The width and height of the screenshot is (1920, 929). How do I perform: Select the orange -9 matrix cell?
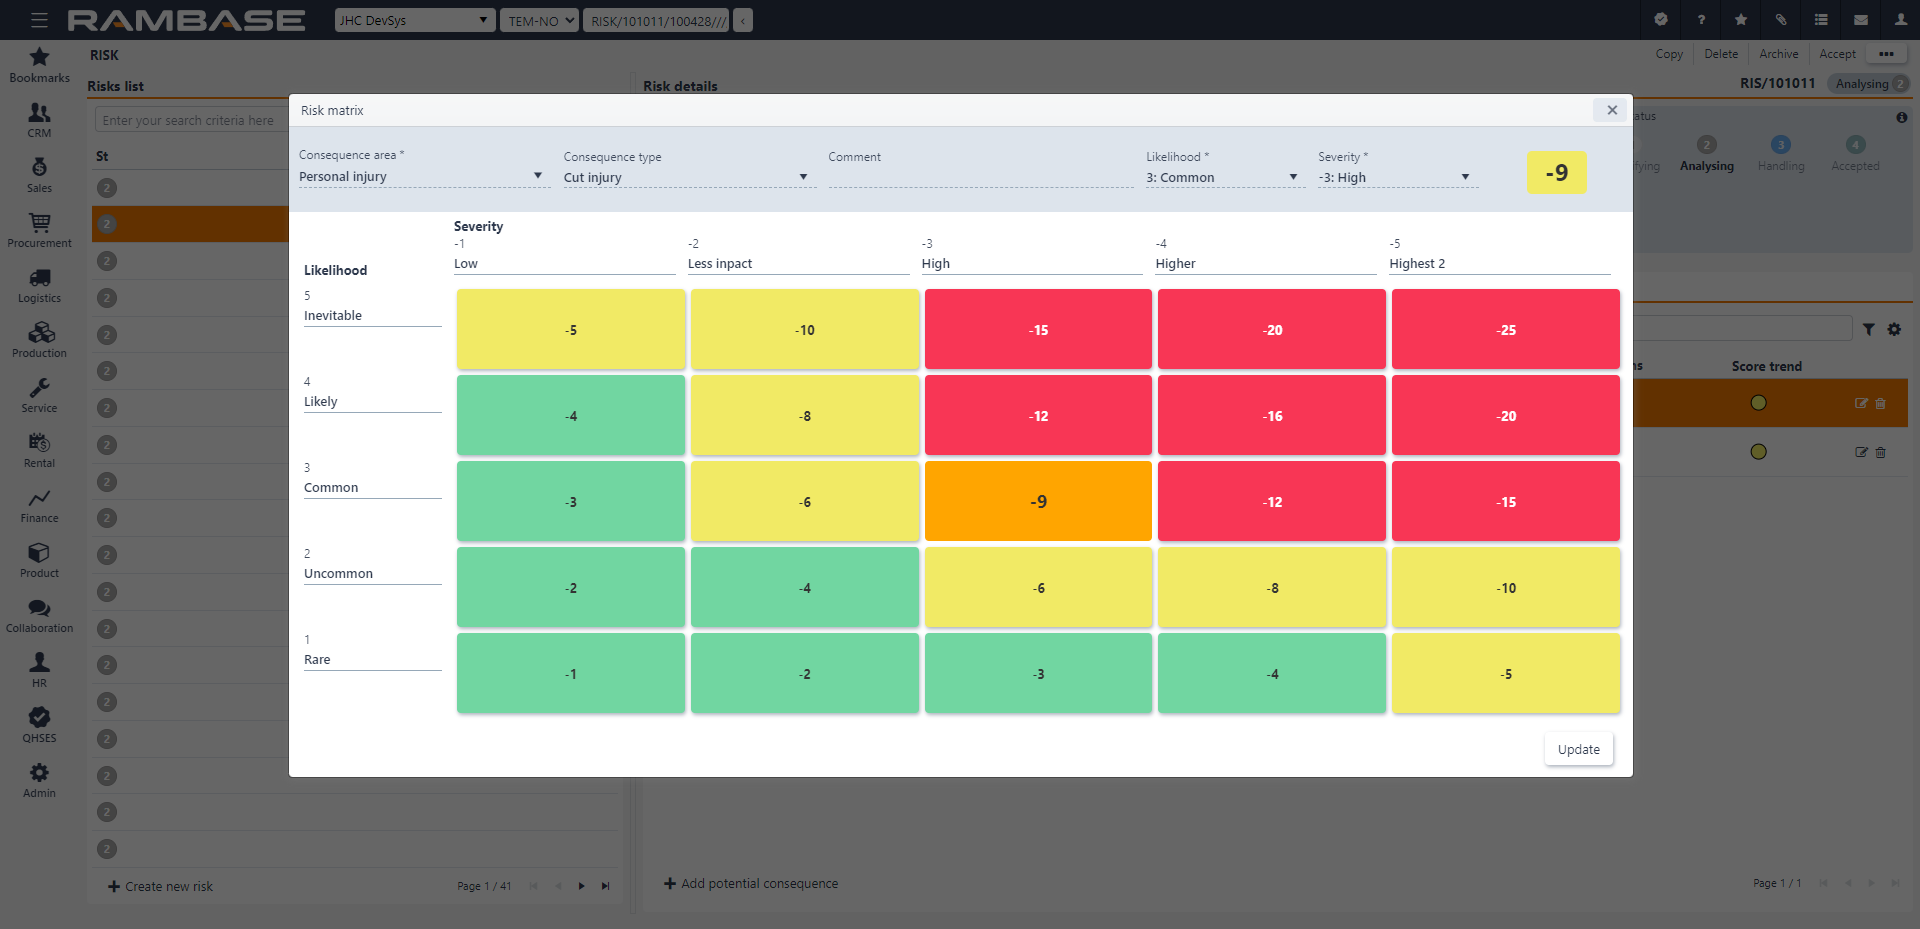point(1038,502)
